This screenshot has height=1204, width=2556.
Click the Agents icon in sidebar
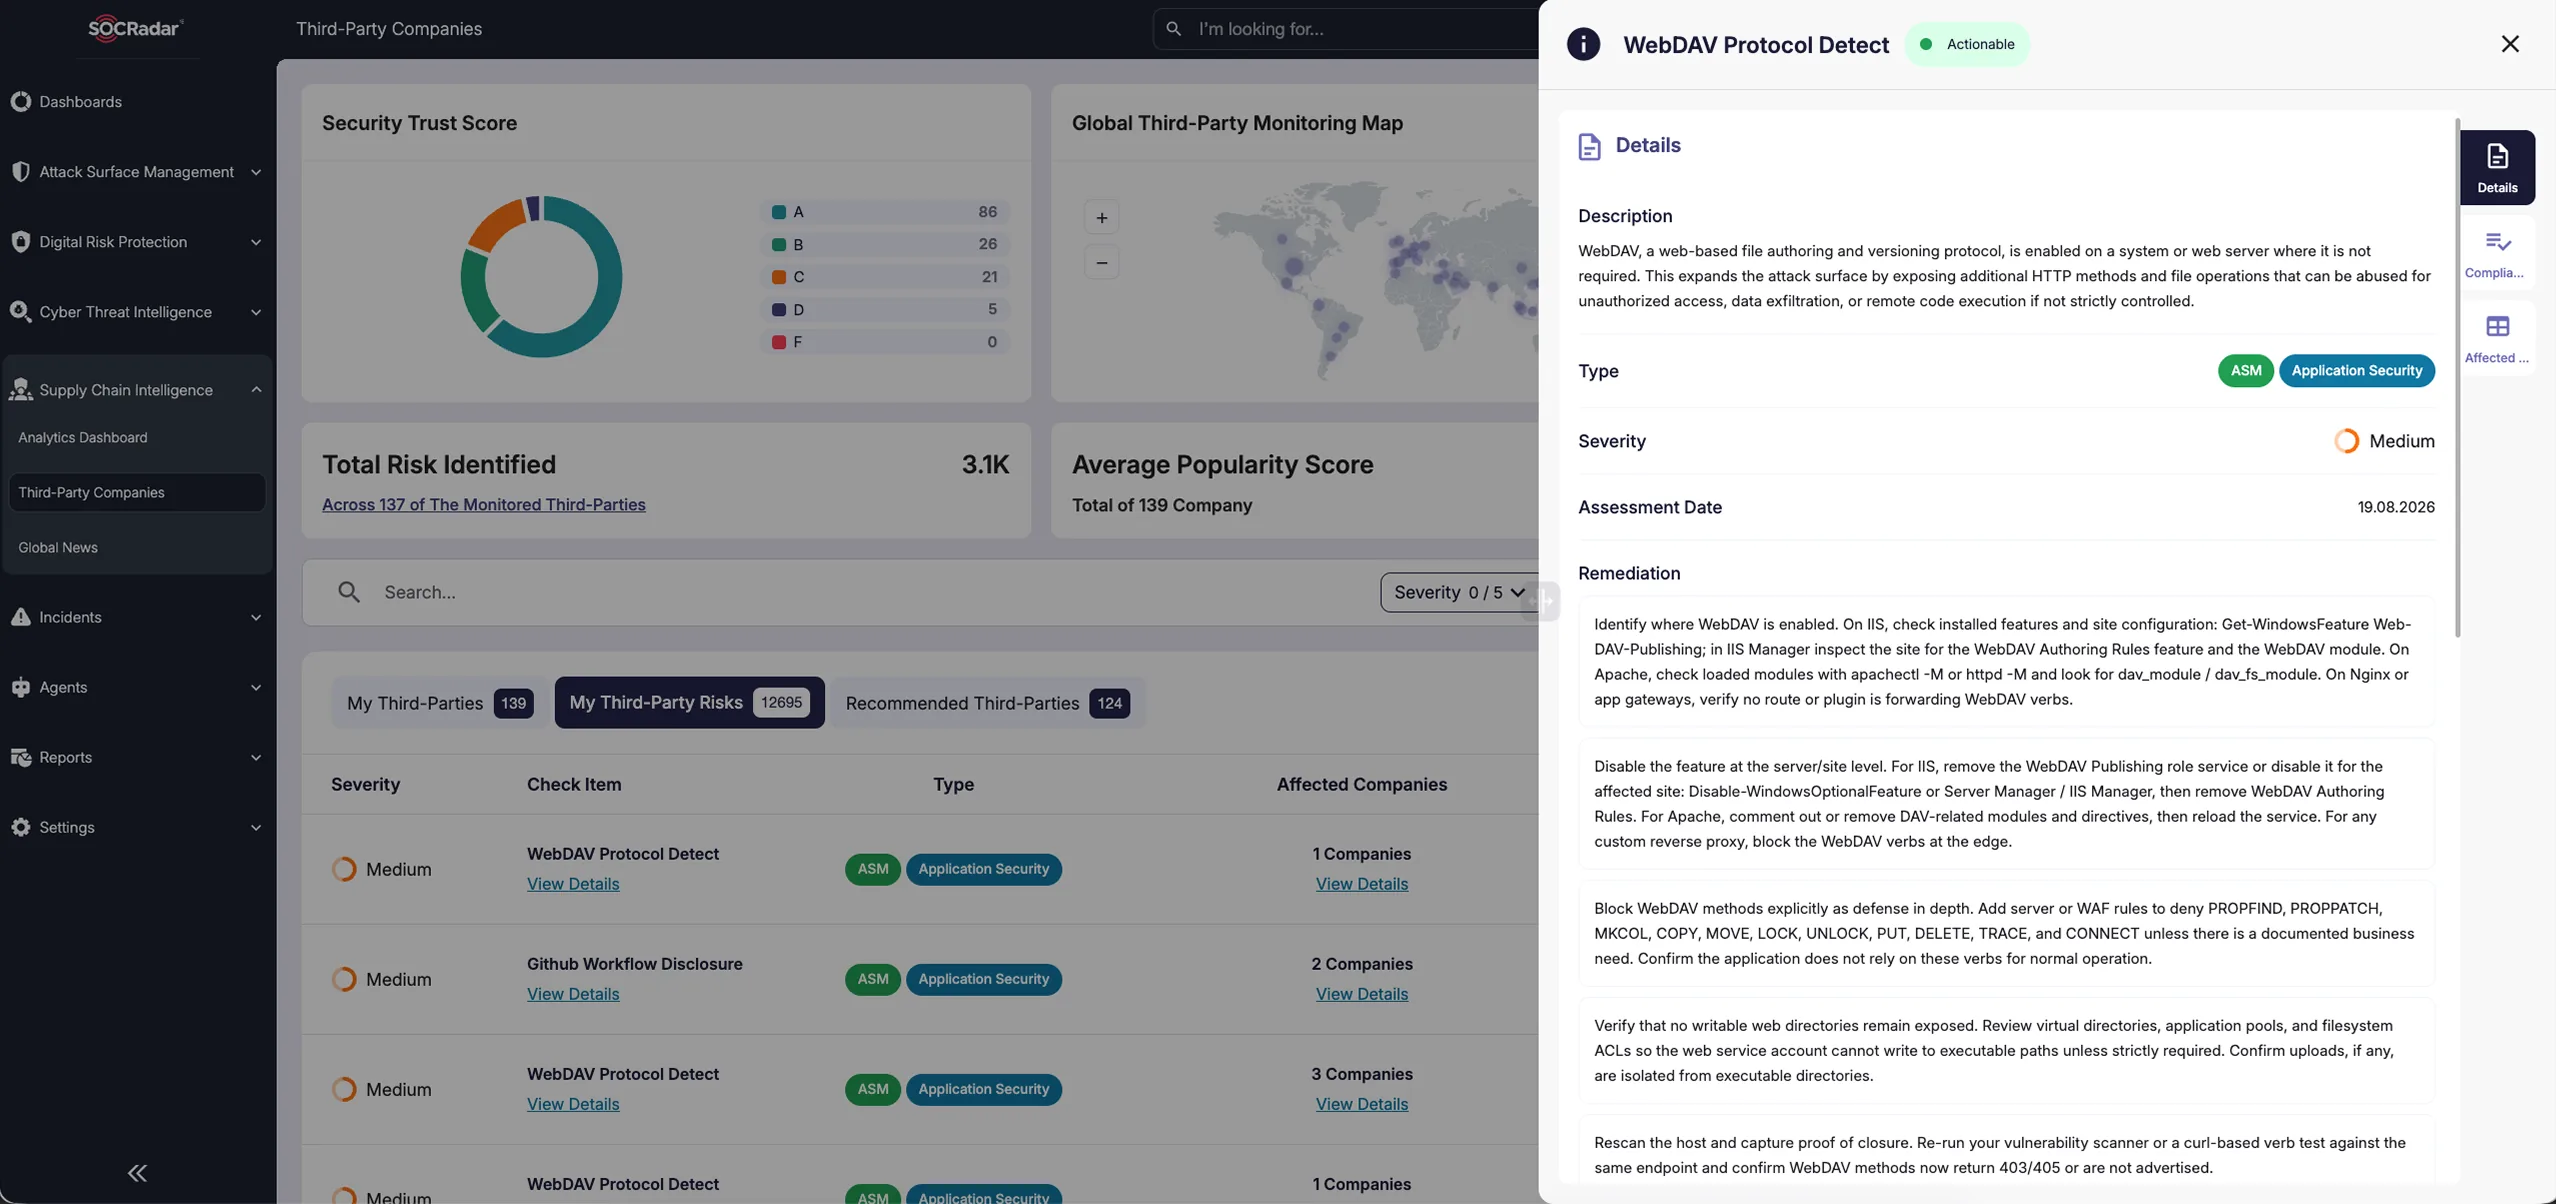point(20,688)
